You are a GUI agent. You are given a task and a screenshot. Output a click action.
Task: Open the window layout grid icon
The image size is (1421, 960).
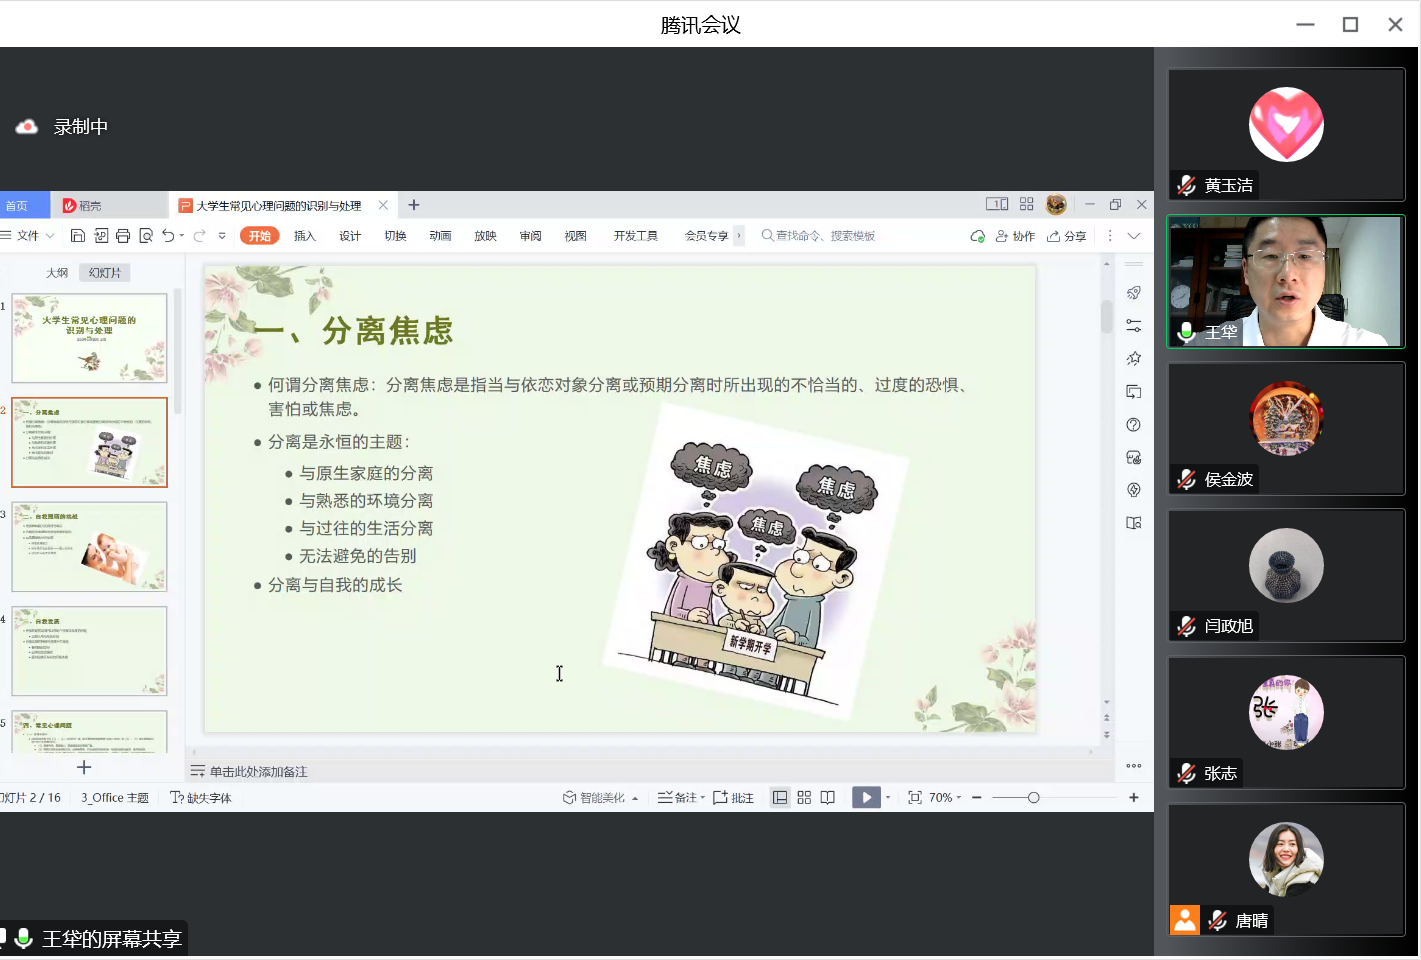[1027, 204]
